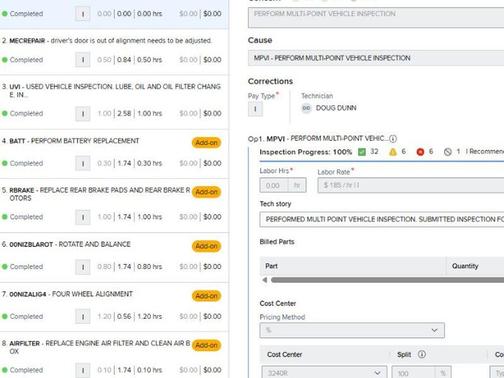Click the pay type I box on 00NIZBLAROT row
Screen dimensions: 504x378
point(83,267)
